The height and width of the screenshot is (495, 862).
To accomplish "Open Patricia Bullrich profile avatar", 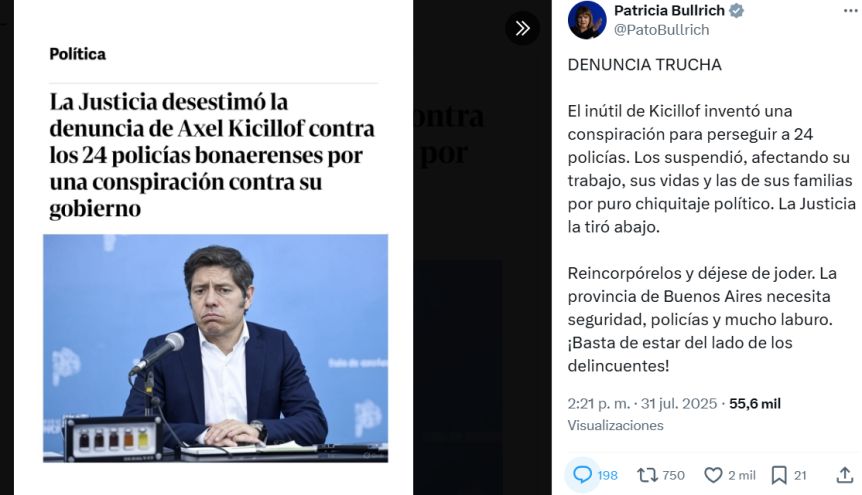I will pyautogui.click(x=587, y=20).
